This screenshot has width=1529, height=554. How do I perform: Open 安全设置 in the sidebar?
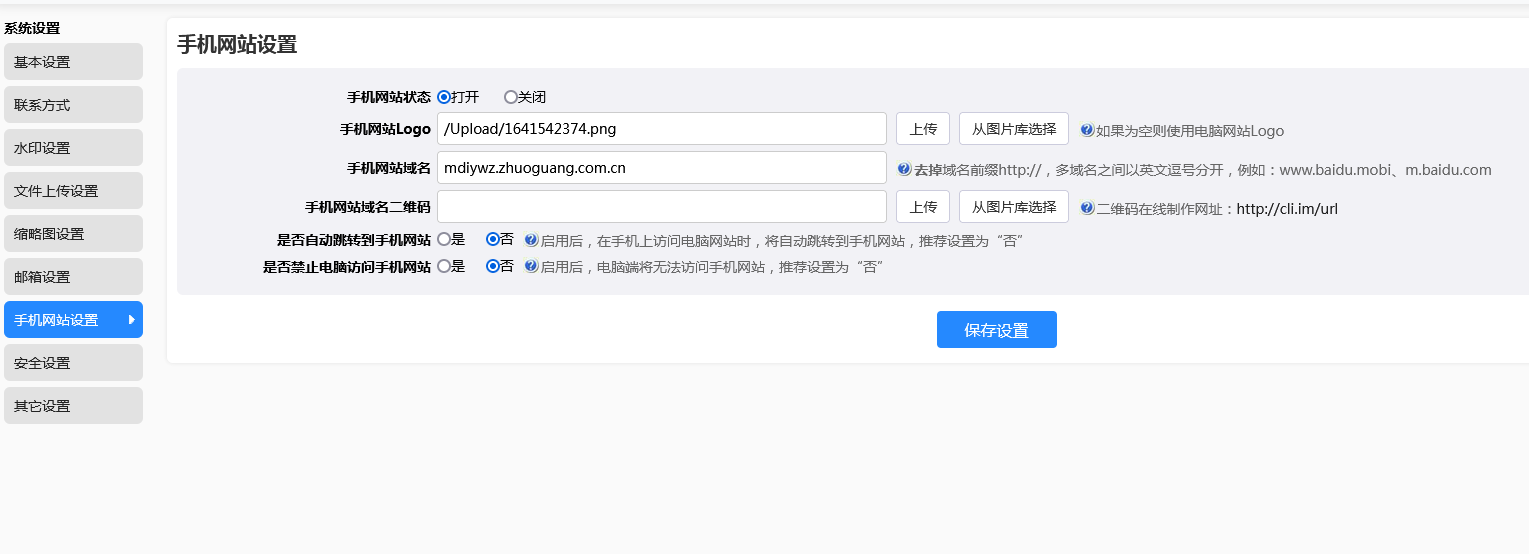pos(73,363)
